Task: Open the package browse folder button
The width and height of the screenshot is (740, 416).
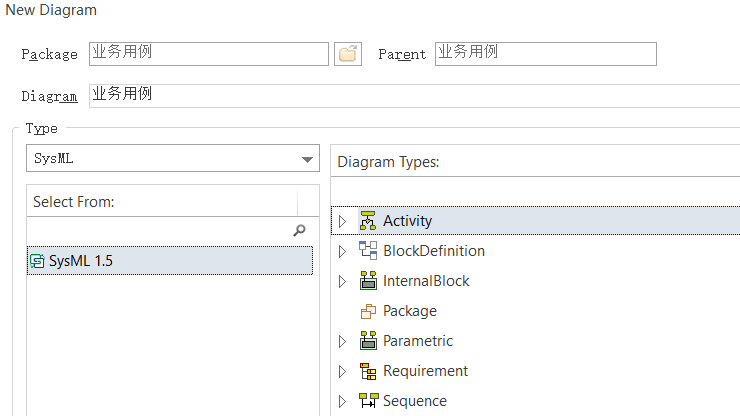Action: tap(348, 54)
